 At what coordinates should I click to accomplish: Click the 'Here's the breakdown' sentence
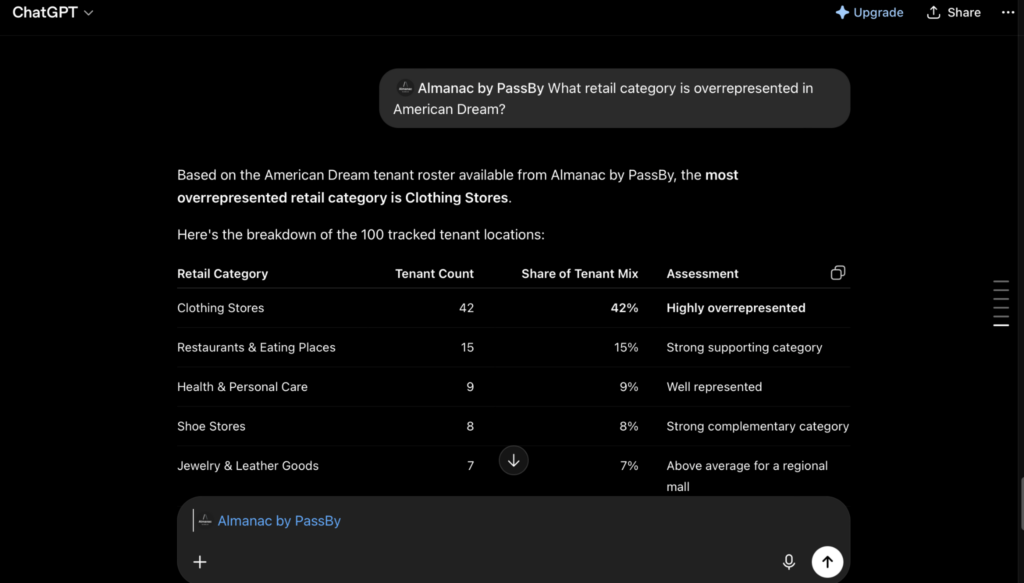tap(360, 234)
